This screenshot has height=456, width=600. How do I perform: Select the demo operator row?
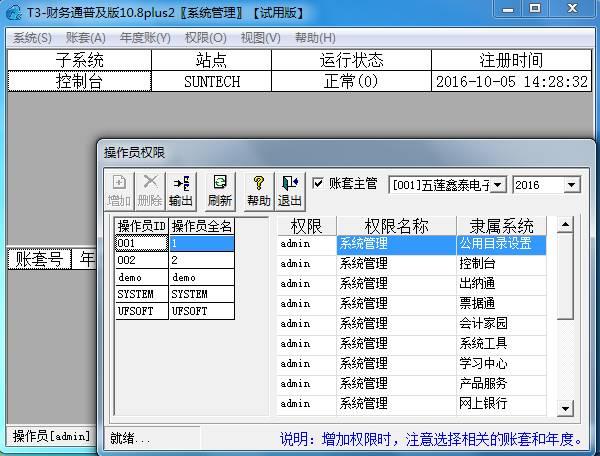[x=174, y=277]
